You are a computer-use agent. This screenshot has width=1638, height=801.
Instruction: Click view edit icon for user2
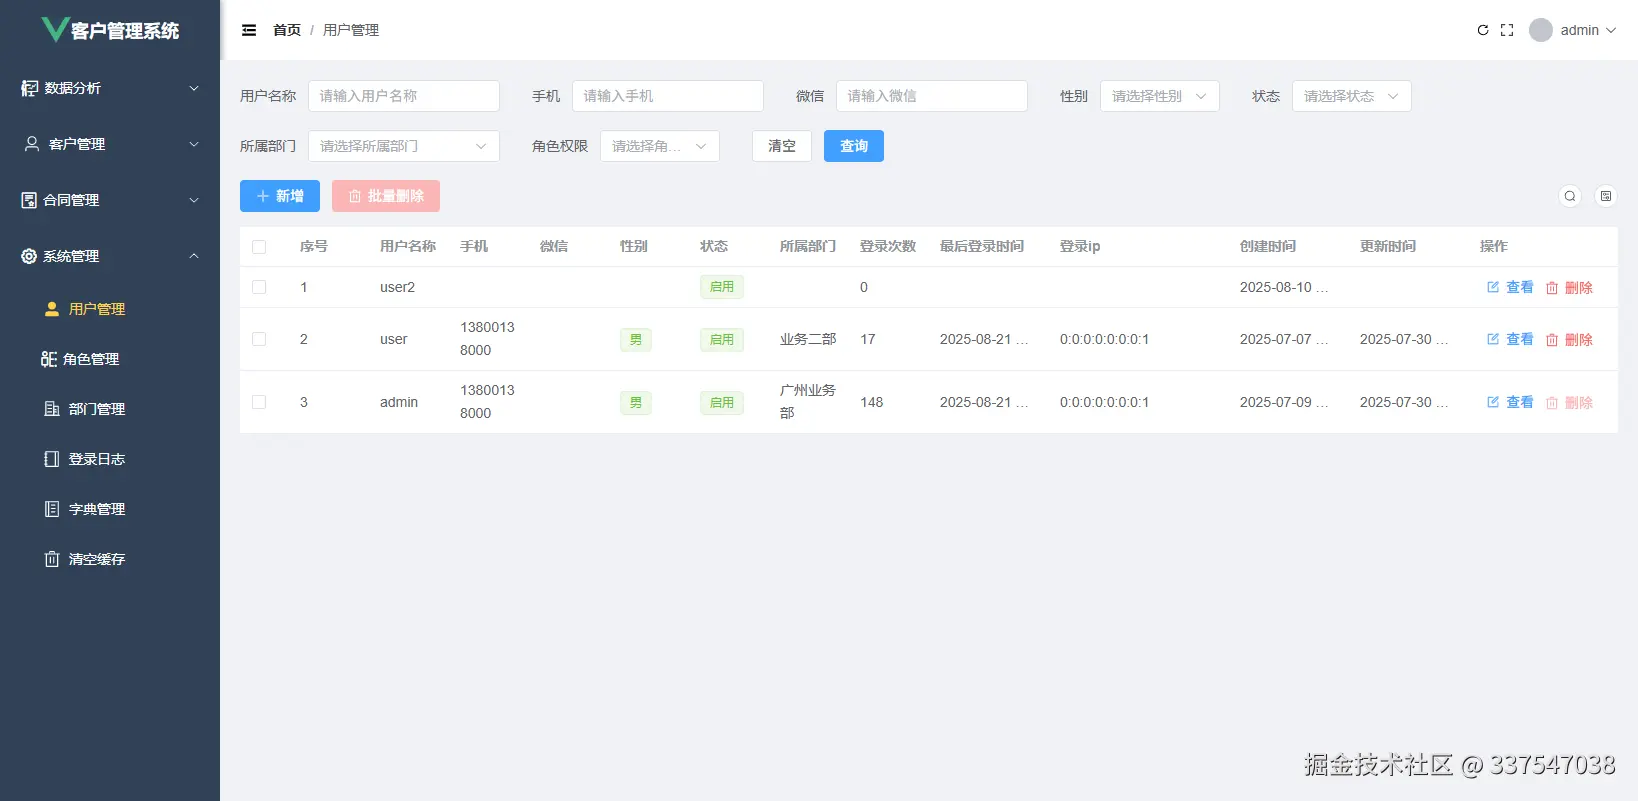pyautogui.click(x=1493, y=287)
